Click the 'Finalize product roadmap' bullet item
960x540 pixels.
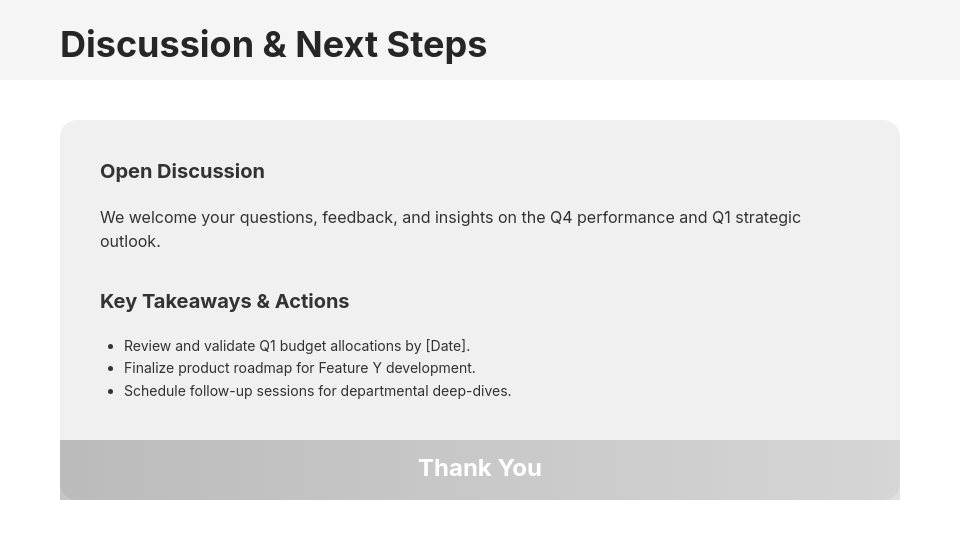[x=299, y=368]
